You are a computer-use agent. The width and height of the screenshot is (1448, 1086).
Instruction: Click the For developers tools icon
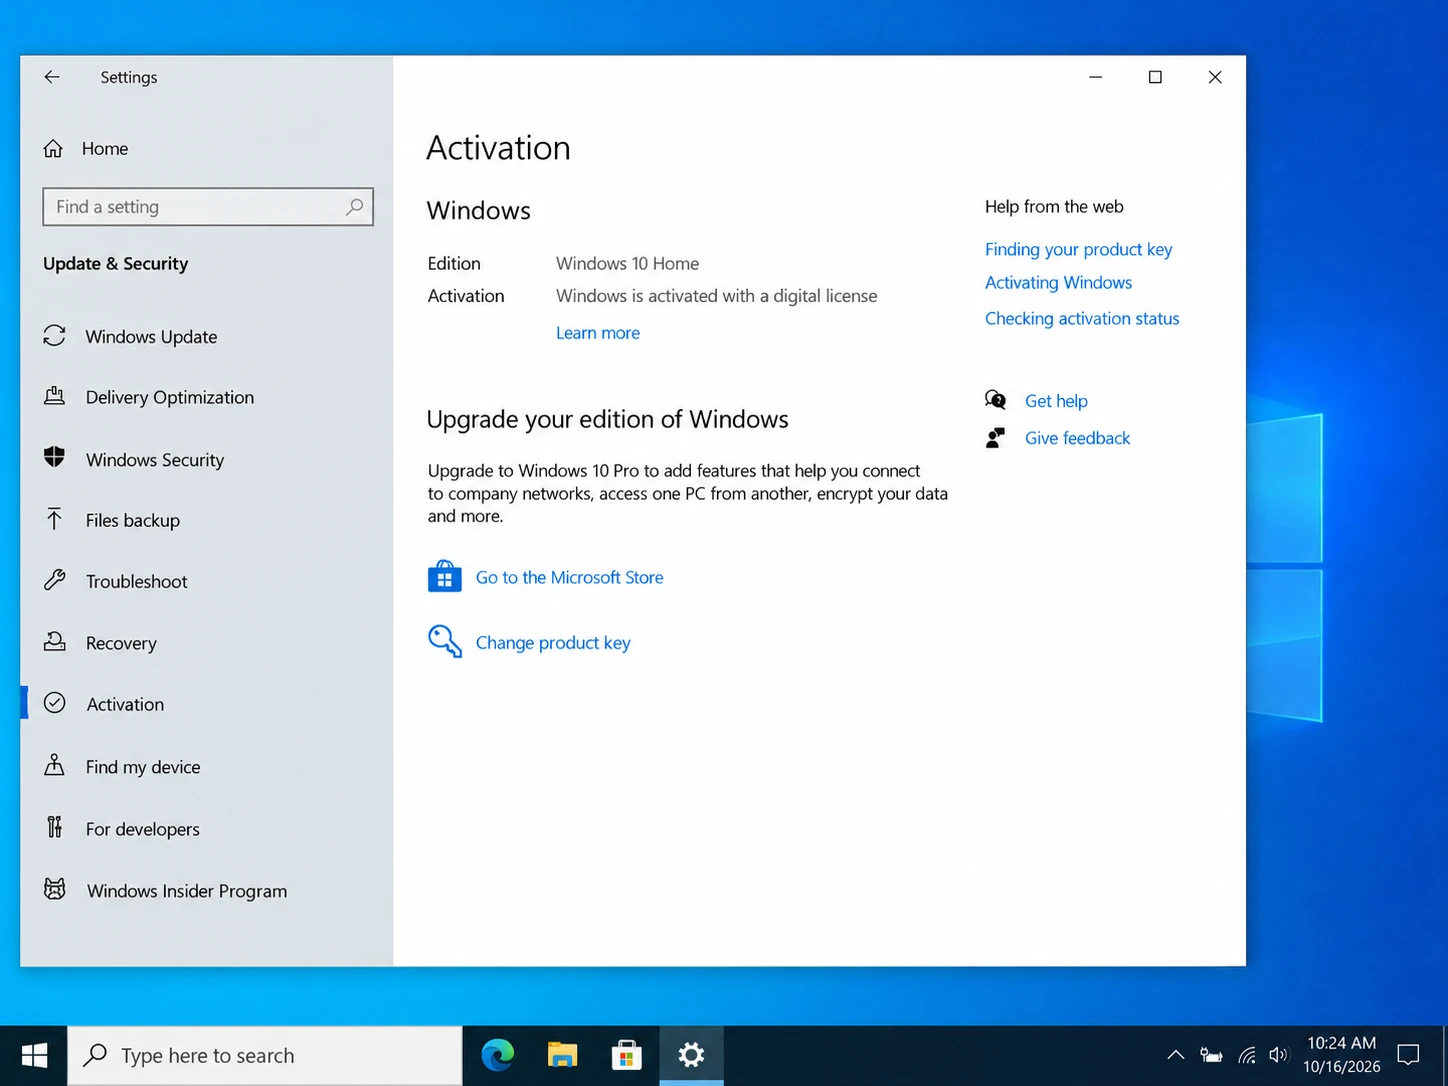coord(55,828)
